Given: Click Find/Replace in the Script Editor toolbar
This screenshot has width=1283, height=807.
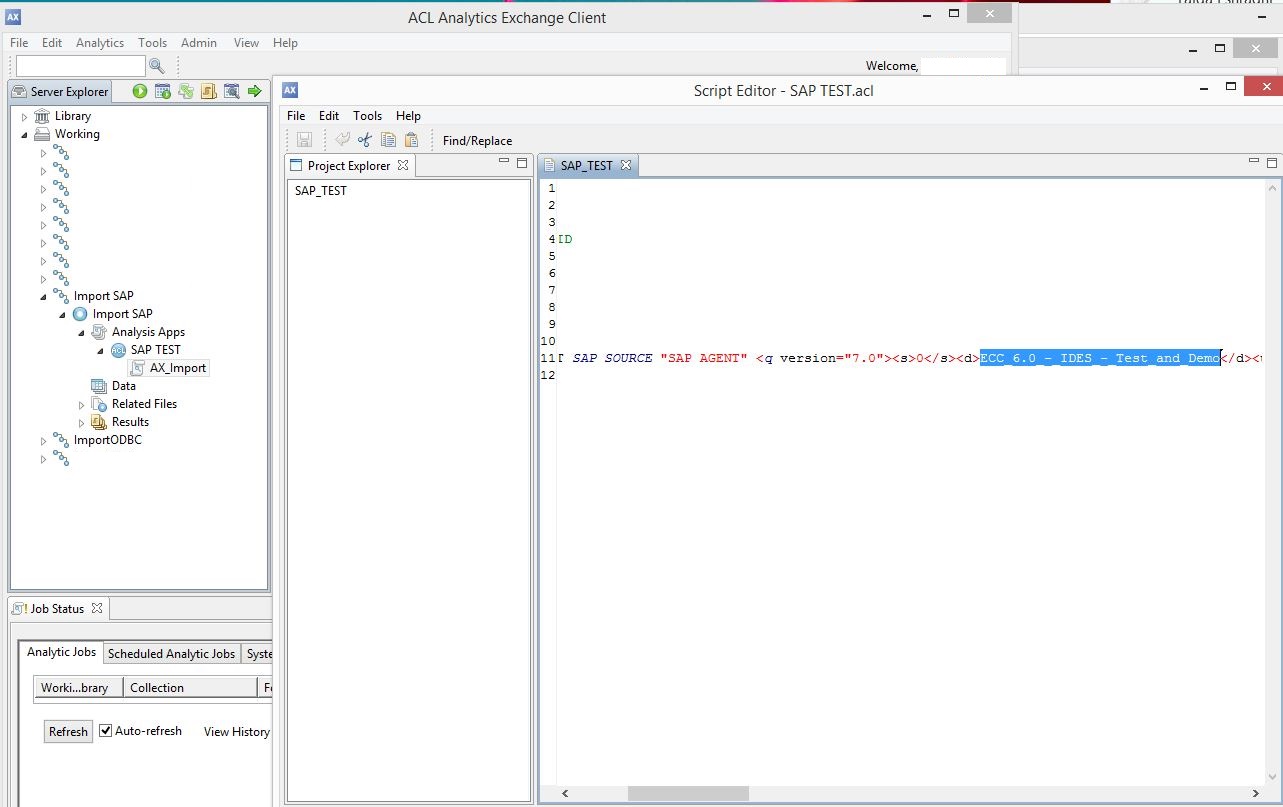Looking at the screenshot, I should [477, 141].
